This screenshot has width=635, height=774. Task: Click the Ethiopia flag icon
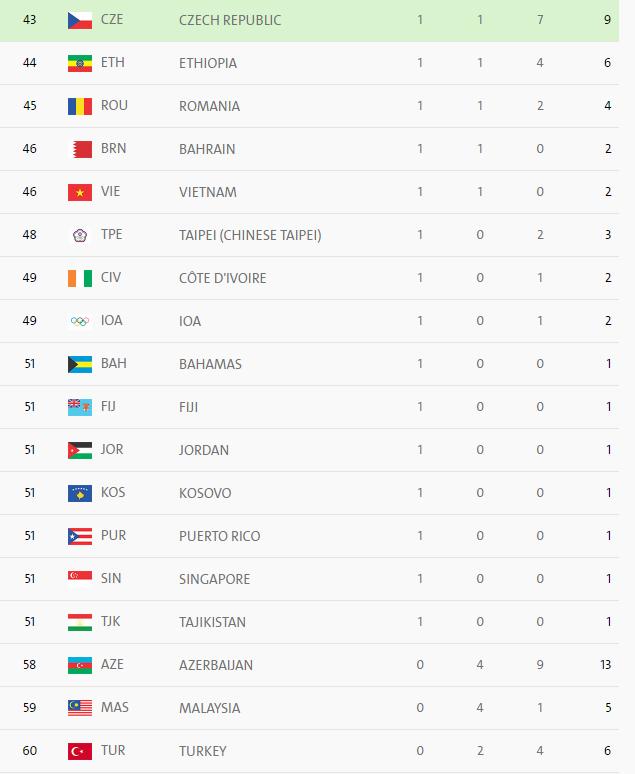click(80, 63)
